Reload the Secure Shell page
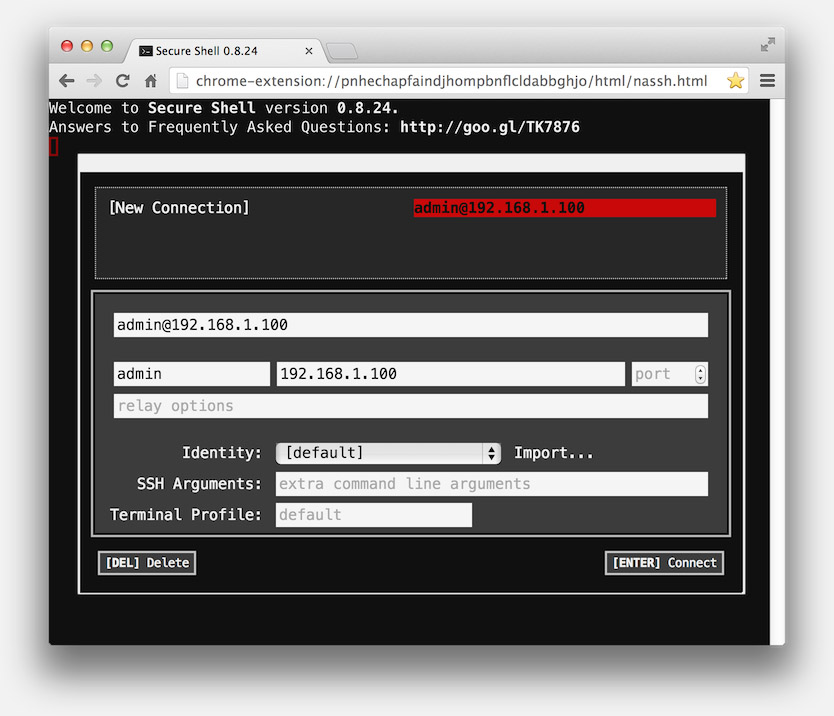The width and height of the screenshot is (834, 716). pos(123,81)
